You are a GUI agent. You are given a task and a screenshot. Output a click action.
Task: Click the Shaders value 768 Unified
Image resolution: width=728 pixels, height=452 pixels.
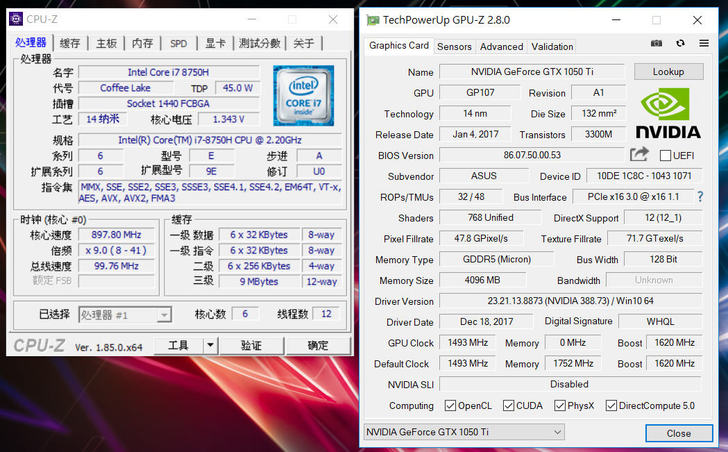tap(490, 218)
